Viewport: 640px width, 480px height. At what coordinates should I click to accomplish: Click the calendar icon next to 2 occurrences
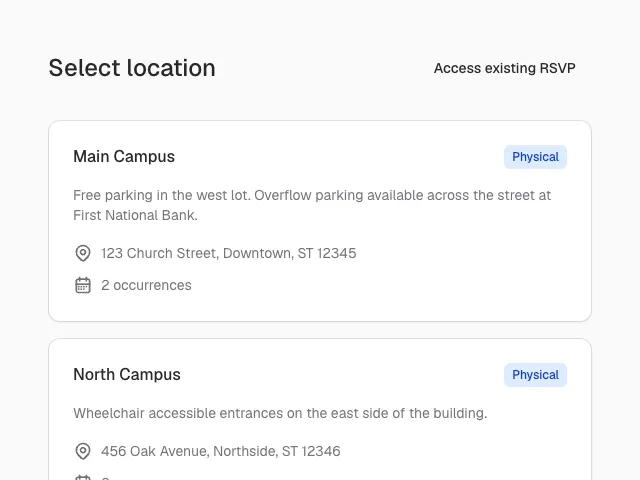click(83, 285)
